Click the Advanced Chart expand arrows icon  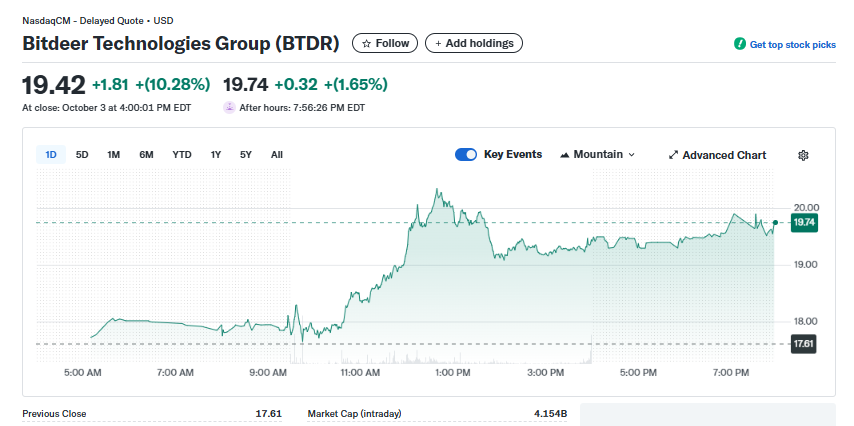(674, 155)
